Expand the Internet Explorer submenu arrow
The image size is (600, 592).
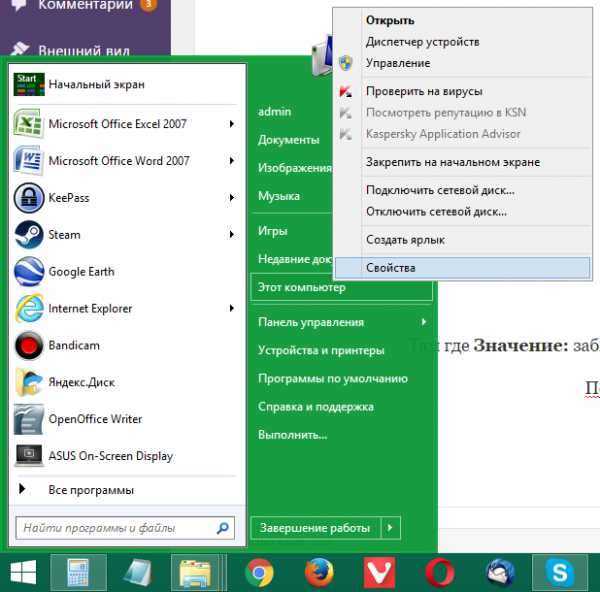click(232, 308)
